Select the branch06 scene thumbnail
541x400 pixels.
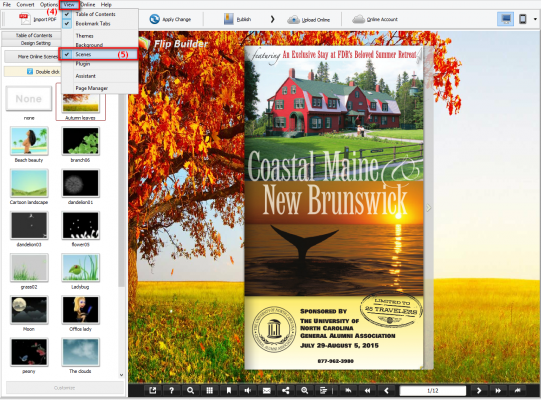80,141
